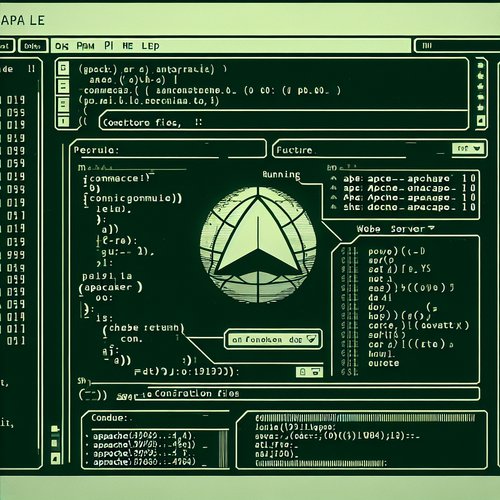Click the '(chebe return)' line in code
Image resolution: width=500 pixels, height=500 pixels.
143,328
